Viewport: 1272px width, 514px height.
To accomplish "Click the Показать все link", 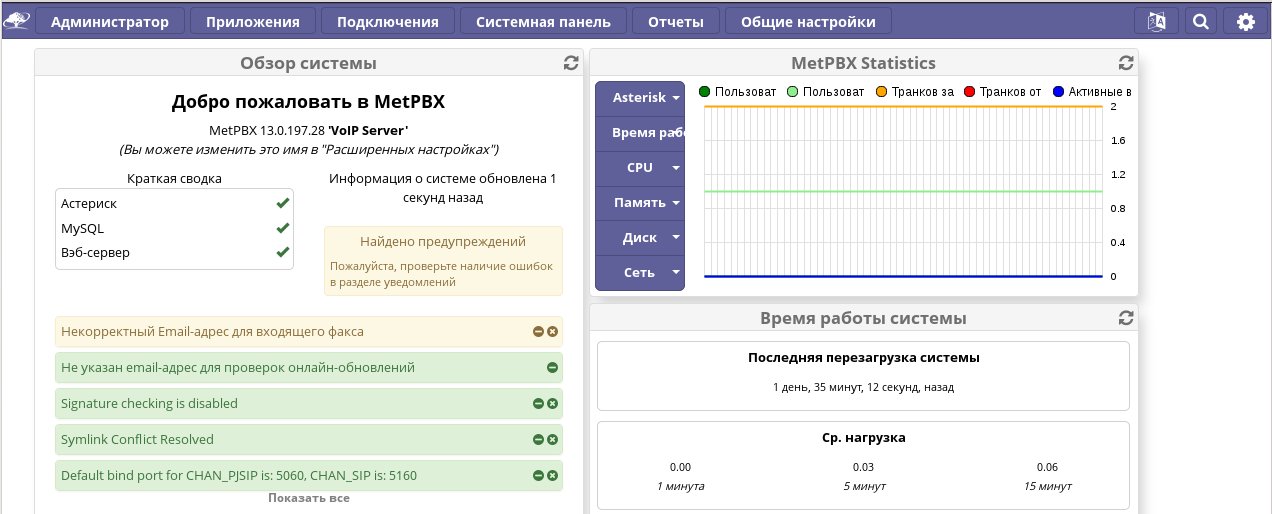I will pos(308,498).
